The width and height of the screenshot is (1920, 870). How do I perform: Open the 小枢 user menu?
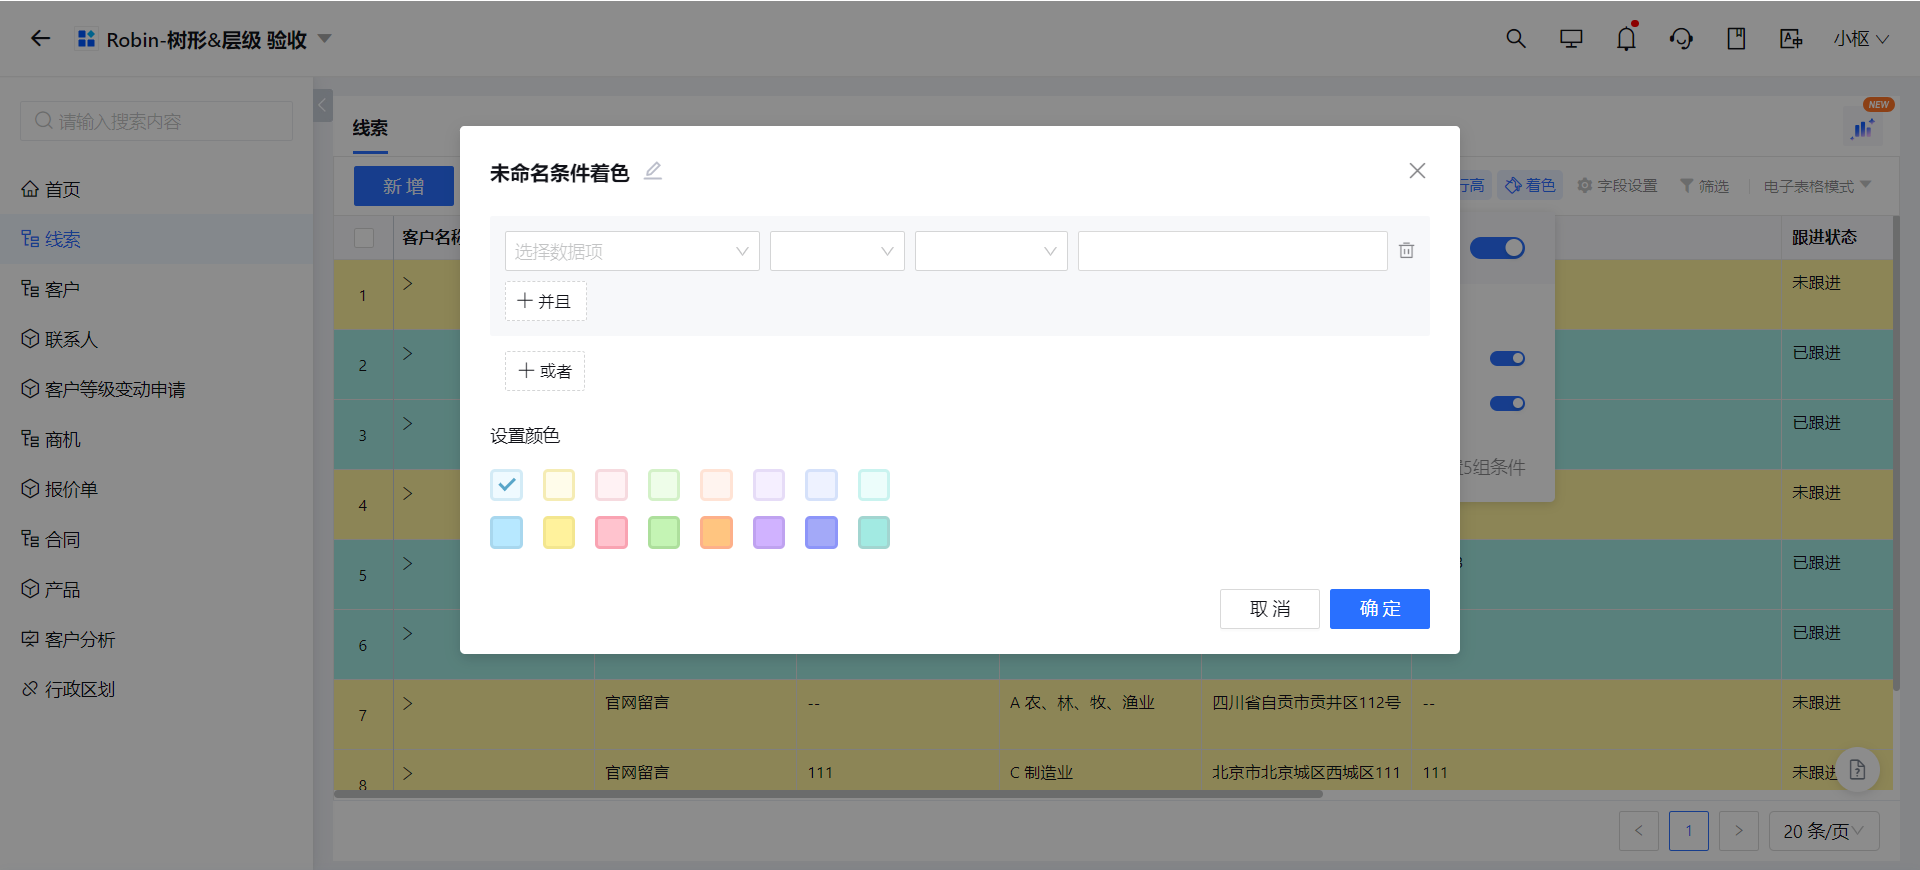pos(1861,39)
